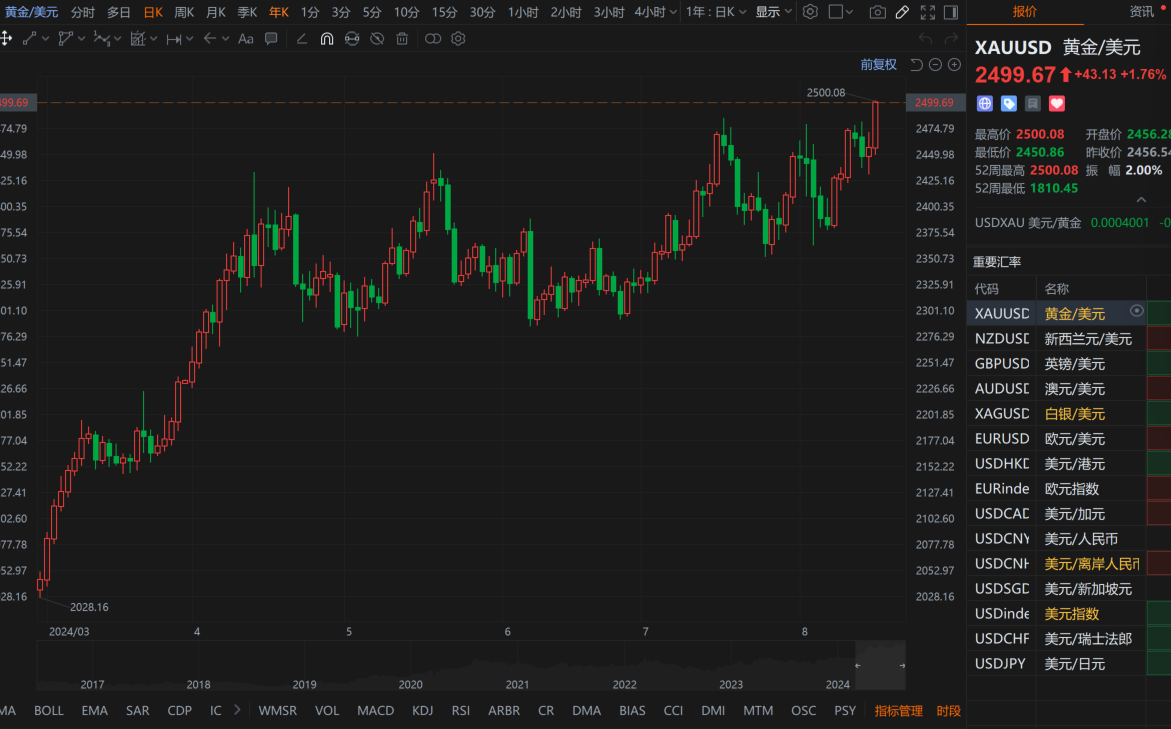Select the text annotation Aa tool
This screenshot has width=1171, height=729.
tap(246, 39)
